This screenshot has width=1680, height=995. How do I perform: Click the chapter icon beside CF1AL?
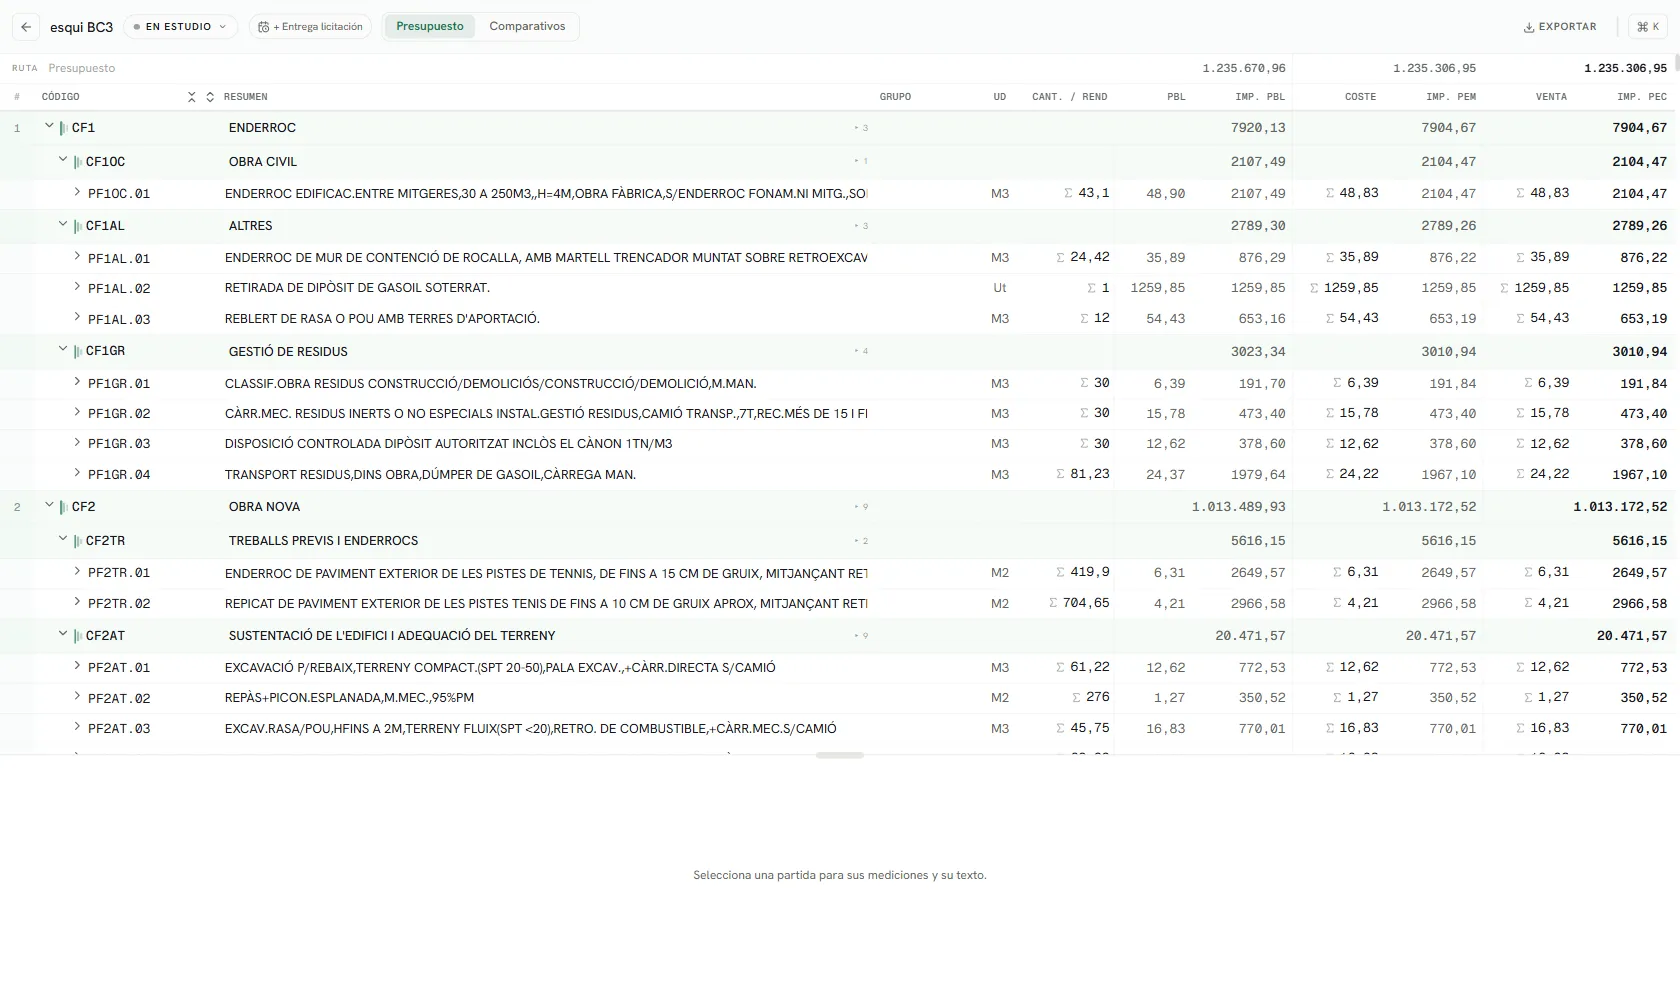(78, 226)
